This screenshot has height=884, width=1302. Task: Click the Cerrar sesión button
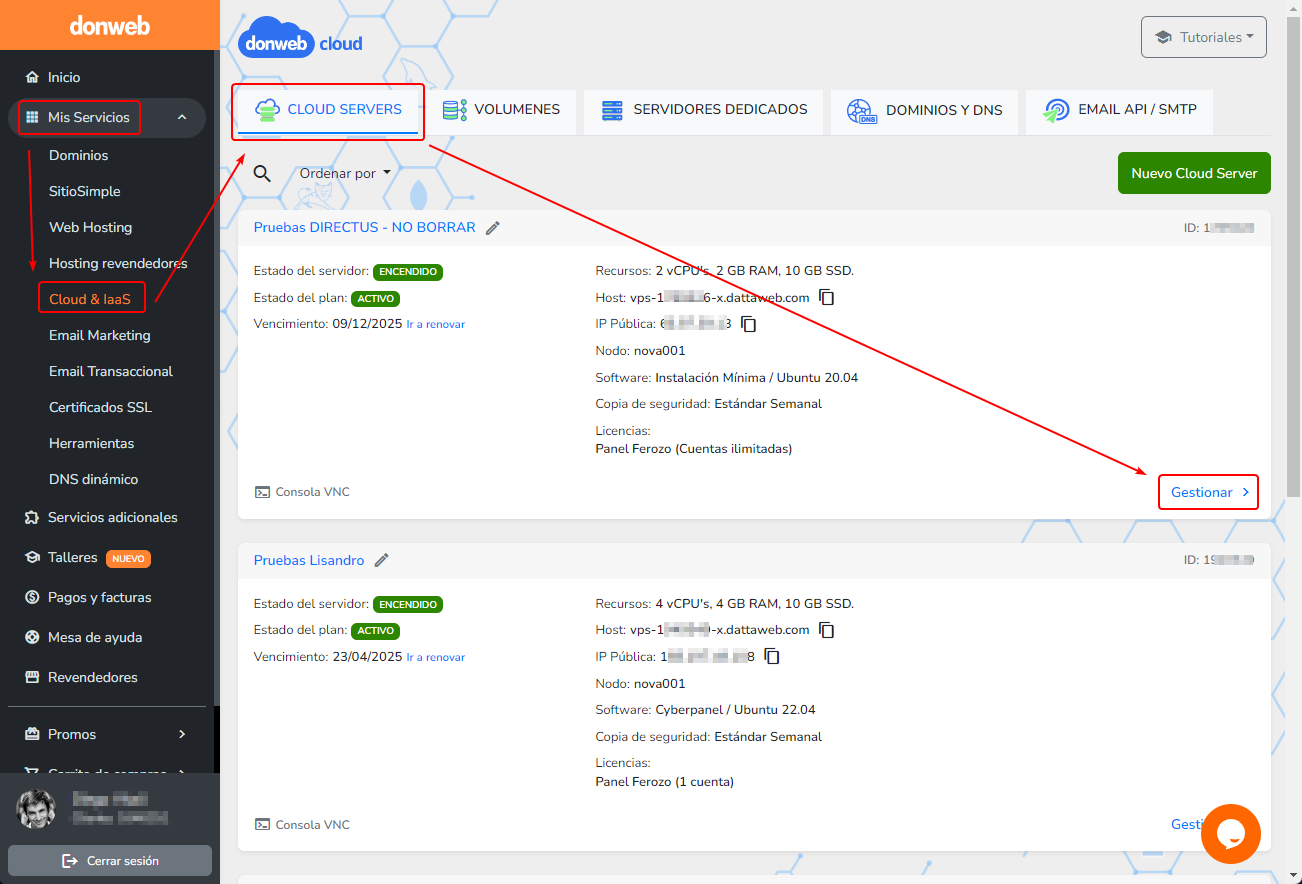tap(110, 860)
